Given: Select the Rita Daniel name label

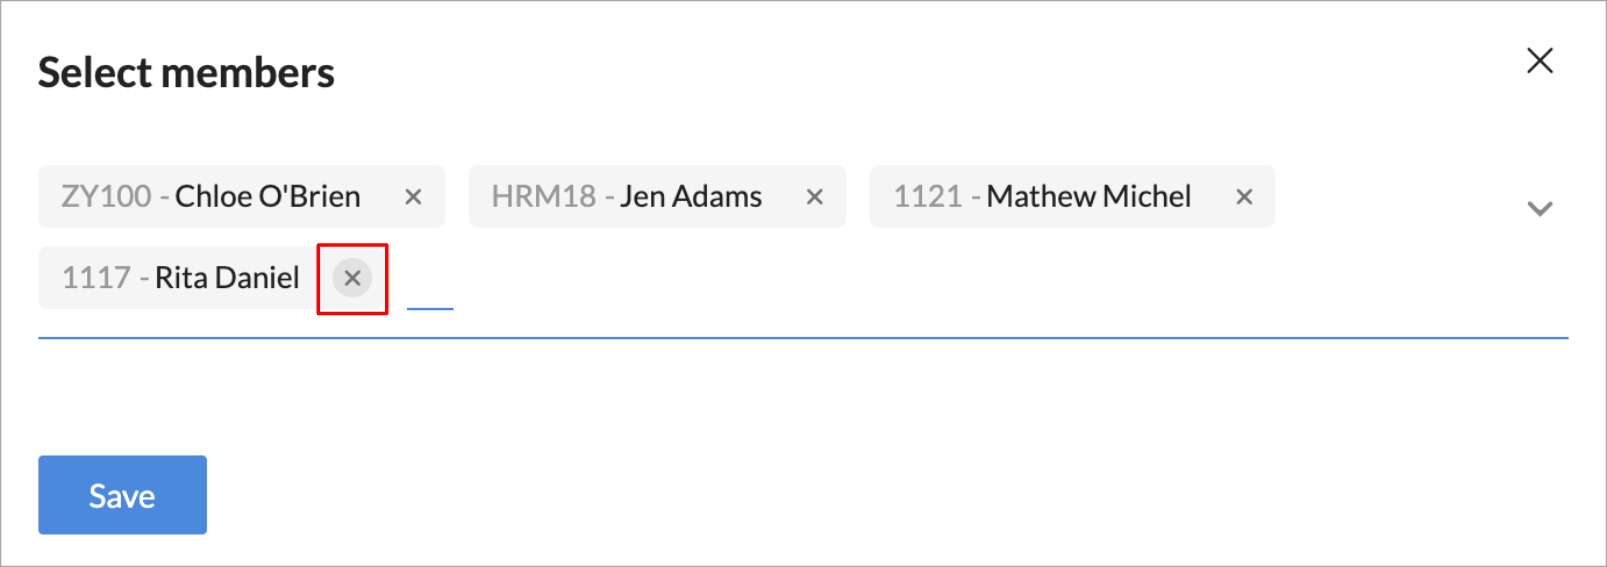Looking at the screenshot, I should pos(227,278).
